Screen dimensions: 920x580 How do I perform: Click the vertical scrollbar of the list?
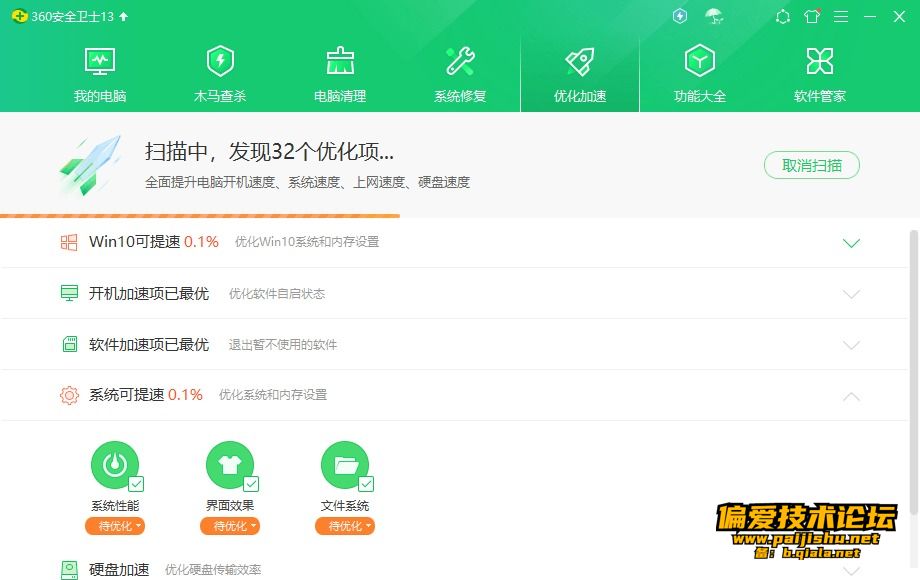914,372
